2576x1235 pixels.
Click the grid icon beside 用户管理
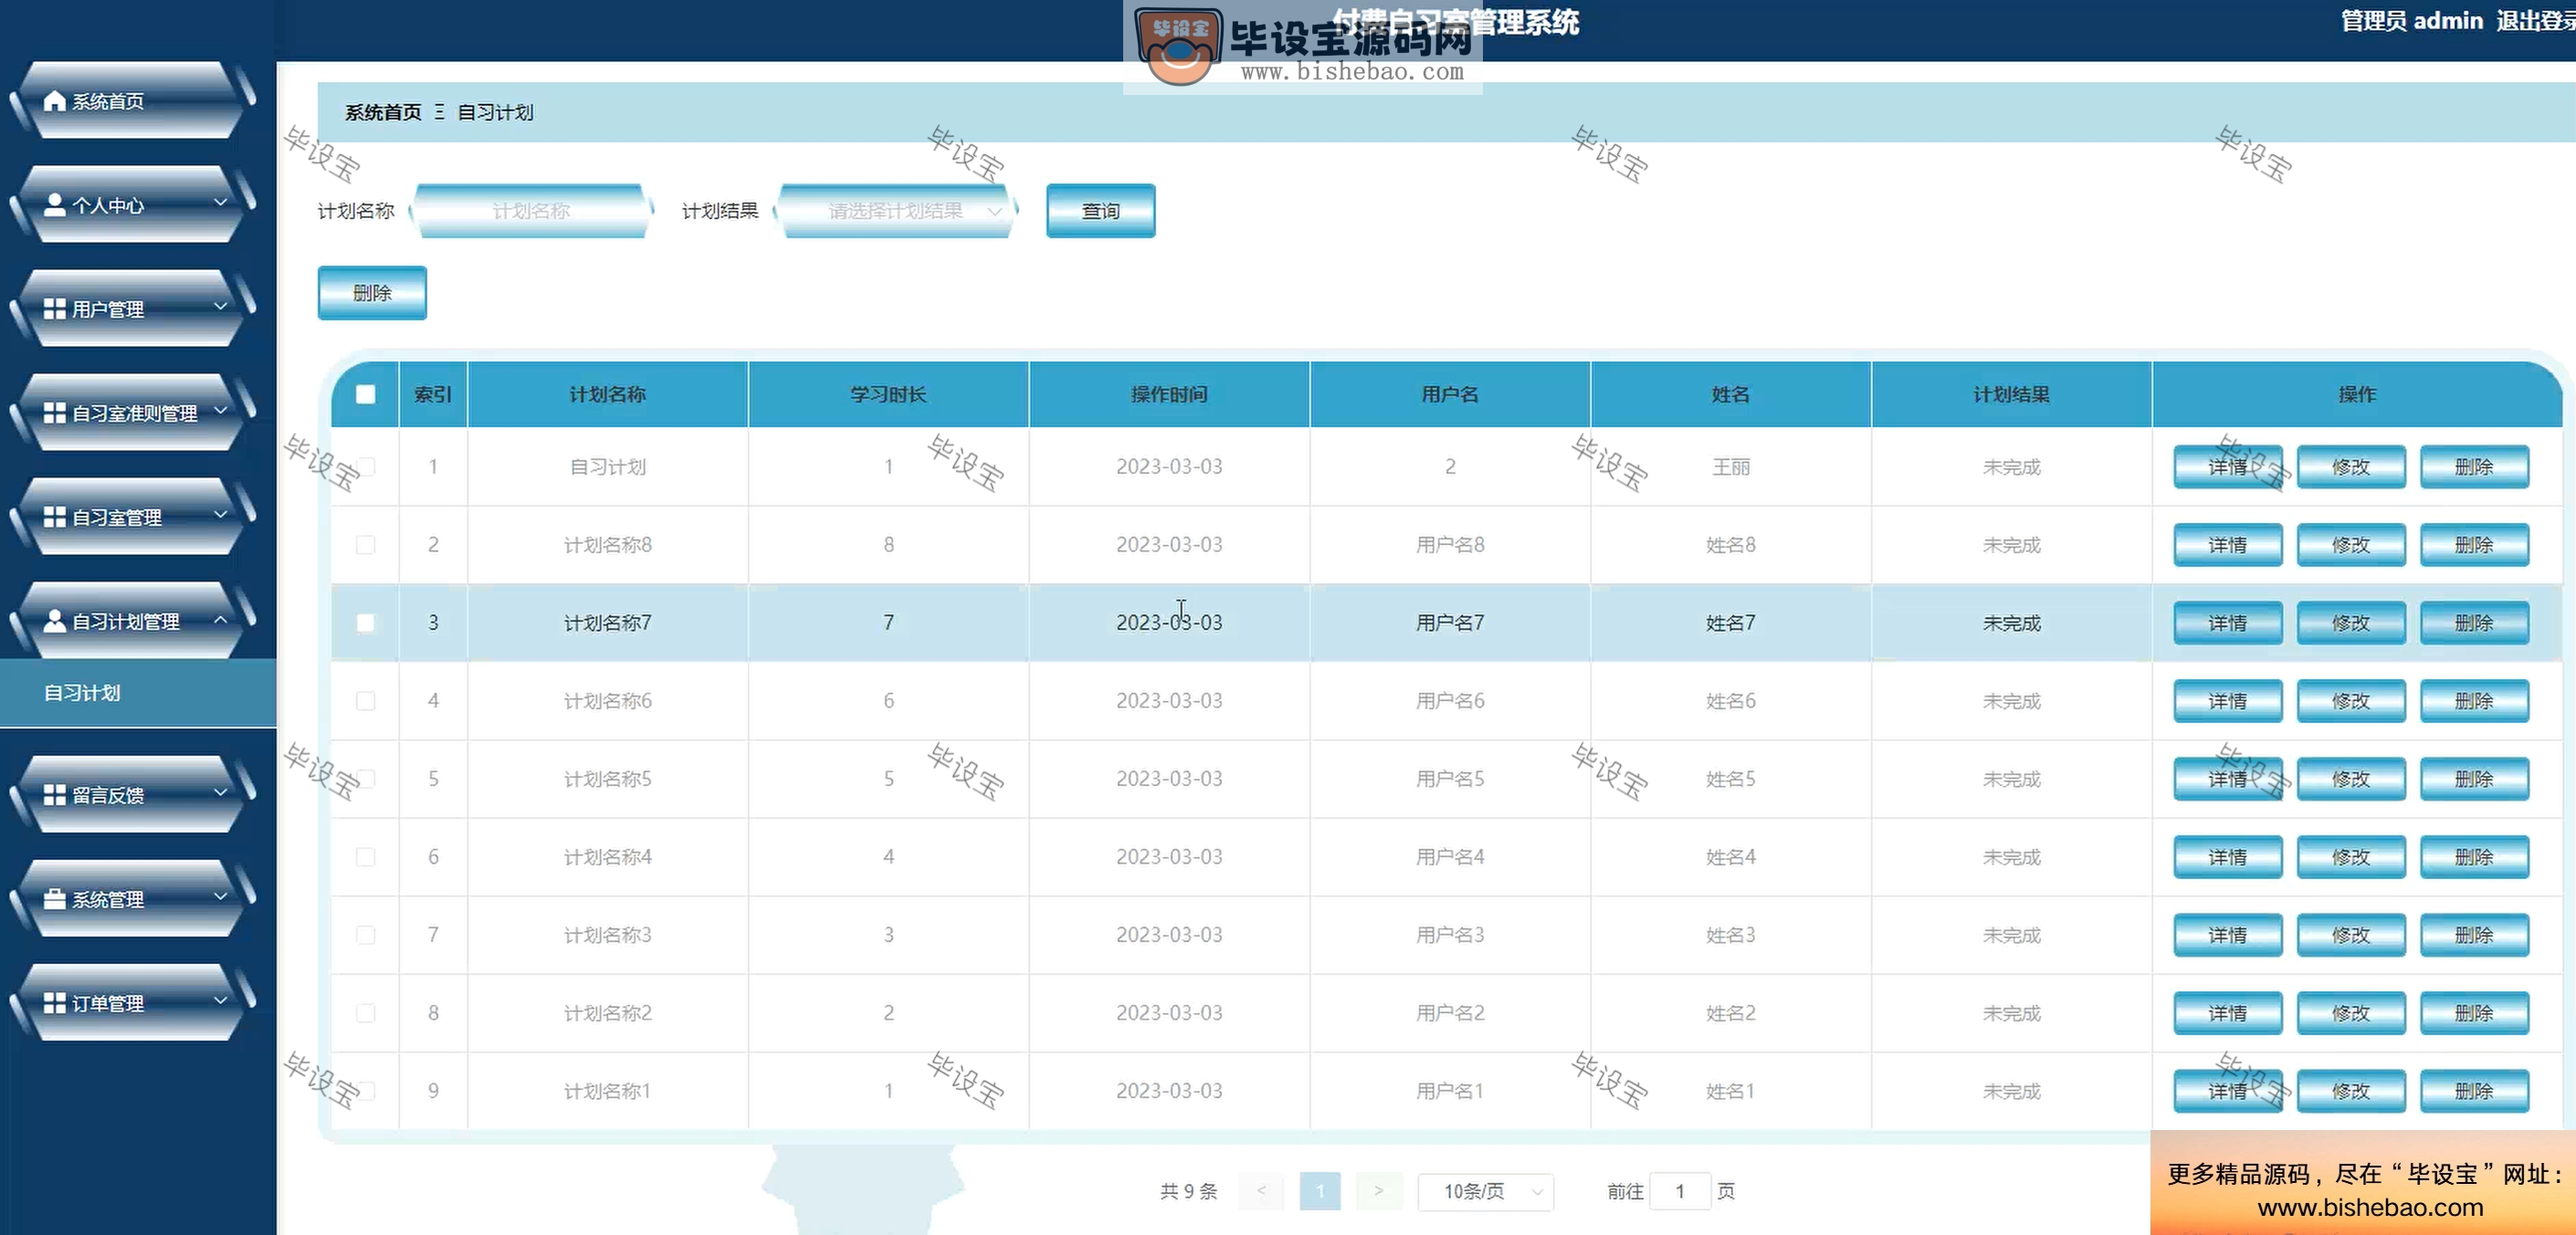tap(55, 309)
